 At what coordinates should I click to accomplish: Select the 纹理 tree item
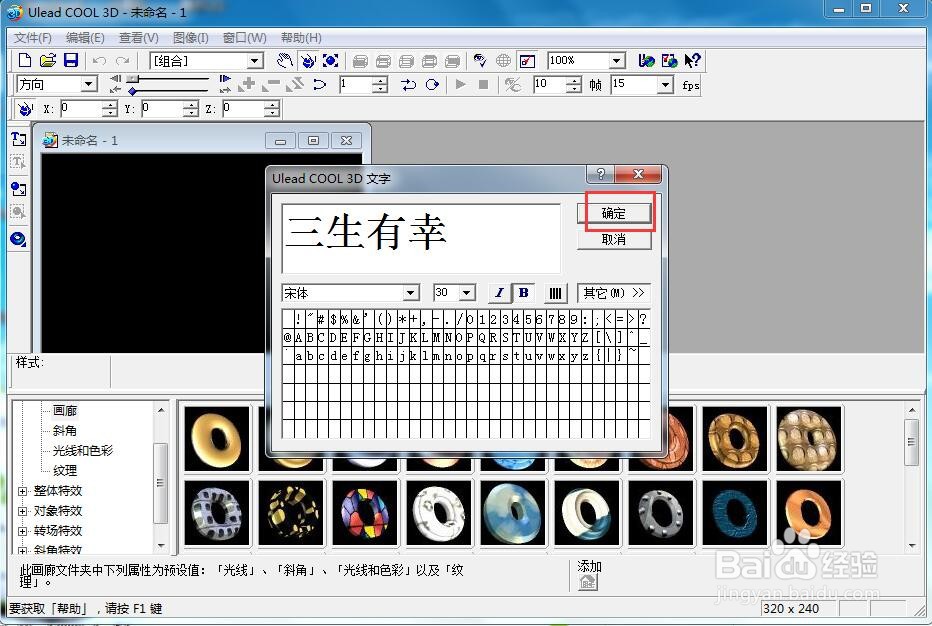[x=64, y=471]
